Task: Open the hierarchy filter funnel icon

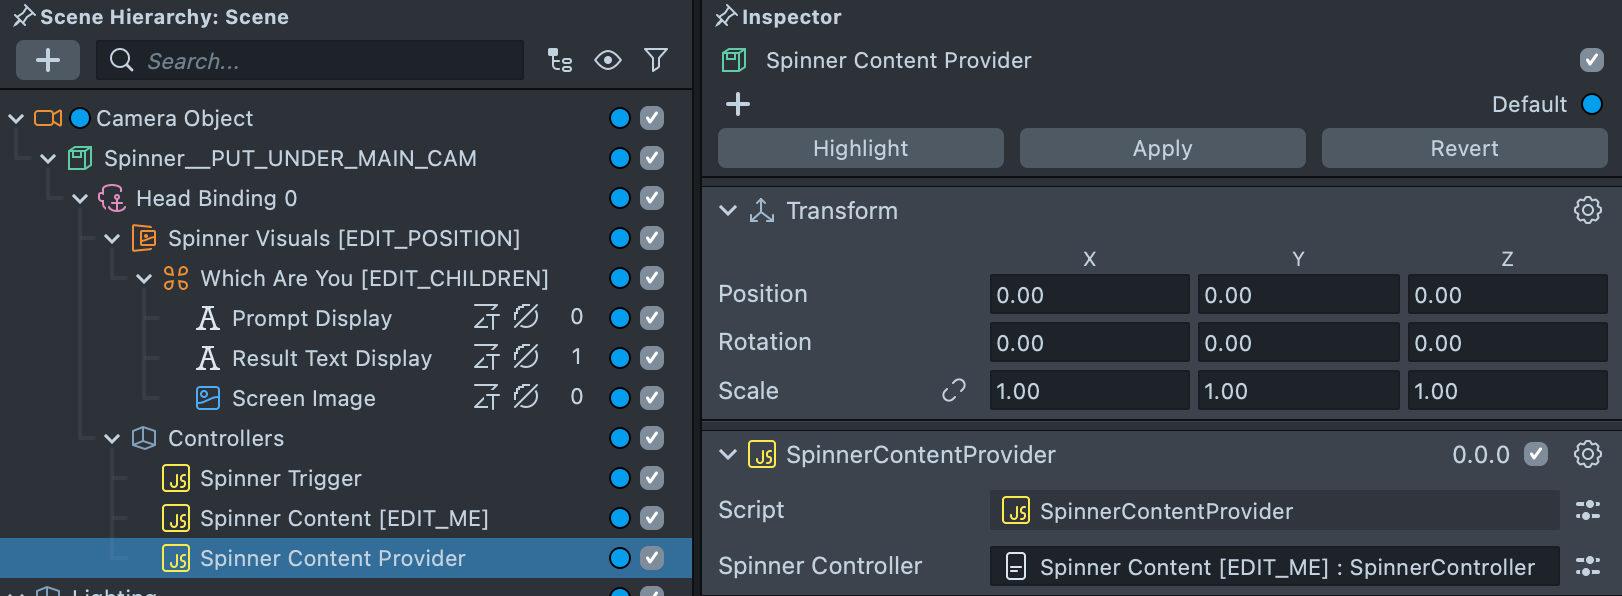Action: point(656,60)
